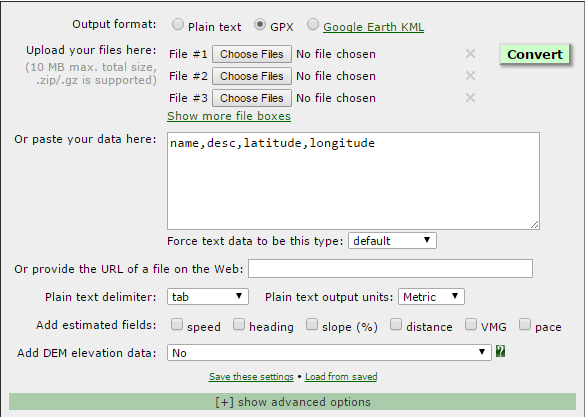Open Add DEM elevation data dropdown
The width and height of the screenshot is (587, 417).
(x=329, y=353)
